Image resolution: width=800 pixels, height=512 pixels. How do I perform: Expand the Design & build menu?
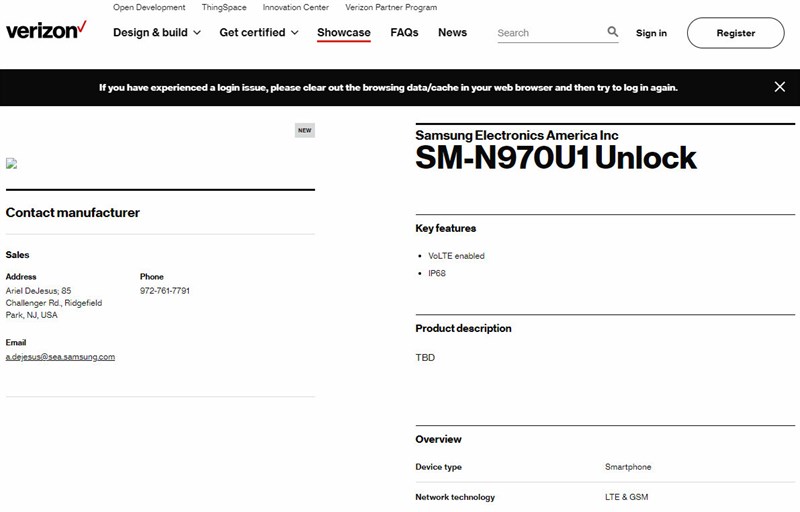157,32
